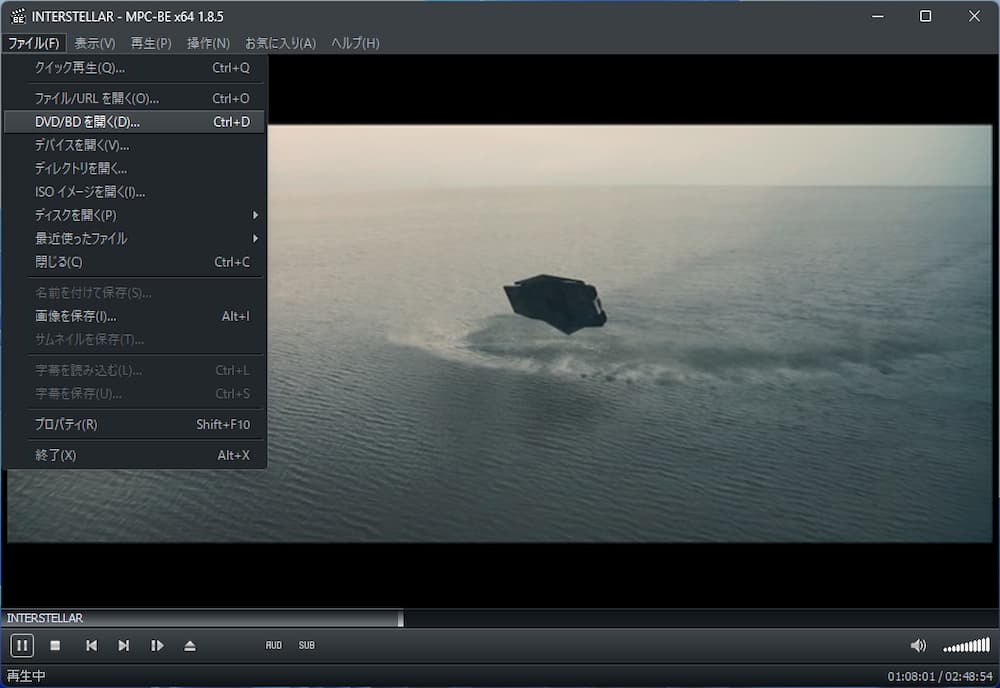Choose デバイスを開く(V)...
1000x688 pixels.
pos(134,145)
